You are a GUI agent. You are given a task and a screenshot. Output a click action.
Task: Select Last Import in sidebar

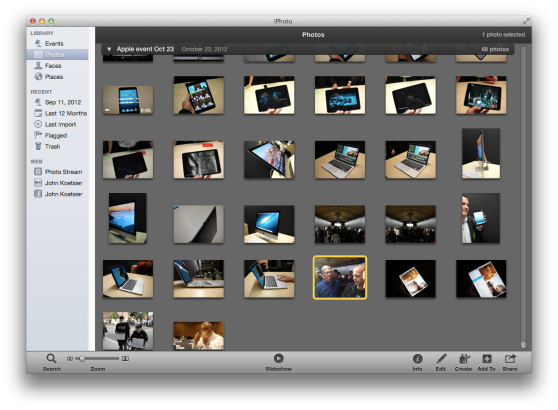60,124
